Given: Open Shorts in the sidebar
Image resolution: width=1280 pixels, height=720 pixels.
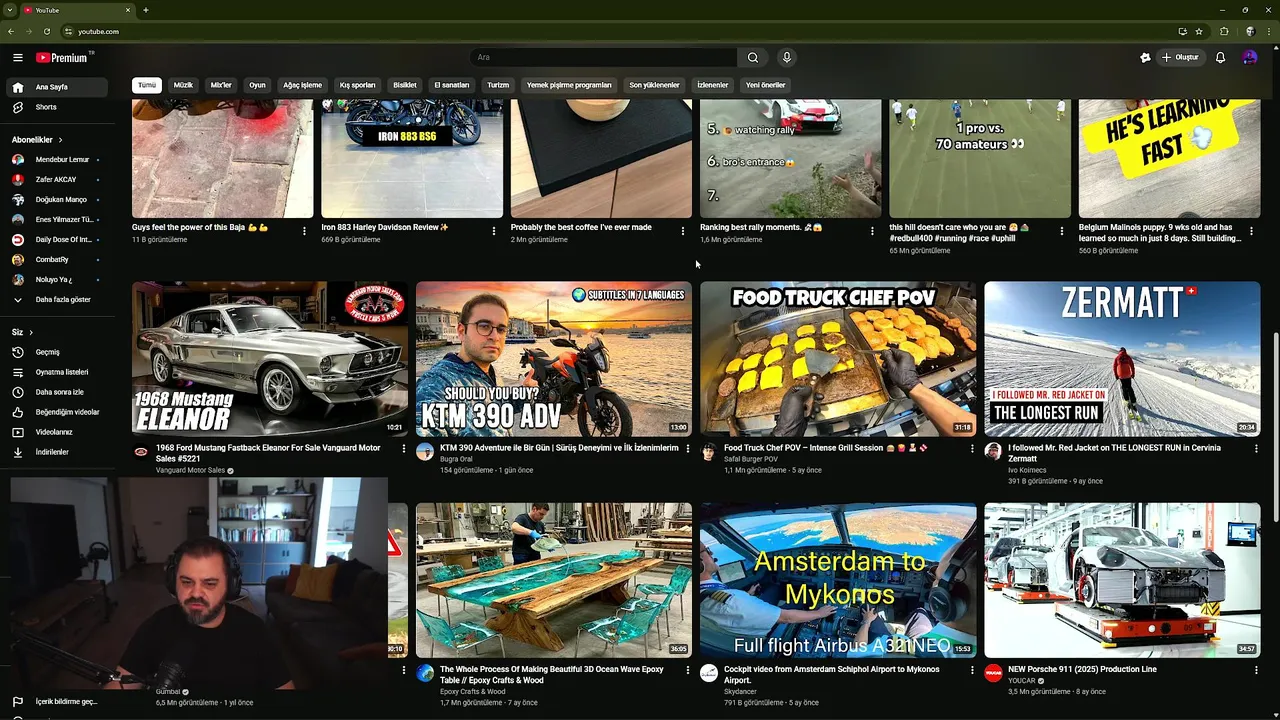Looking at the screenshot, I should (56, 107).
